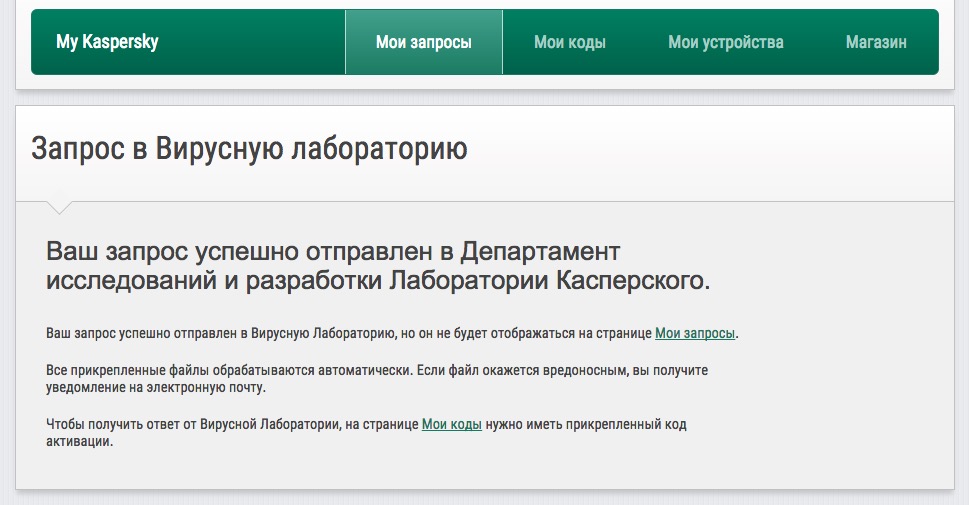Switch to the Мои запросы tab
The width and height of the screenshot is (969, 505).
click(x=424, y=42)
